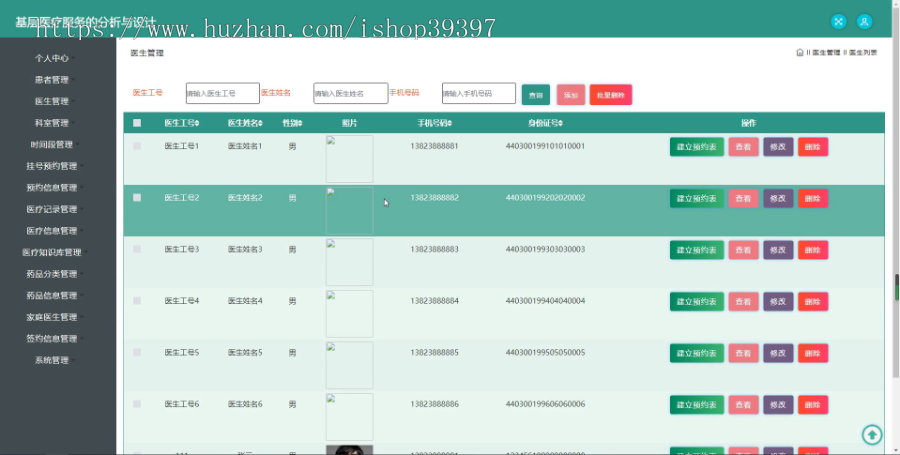Image resolution: width=900 pixels, height=455 pixels.
Task: Click 删除 for 医生工号1
Action: pos(813,147)
